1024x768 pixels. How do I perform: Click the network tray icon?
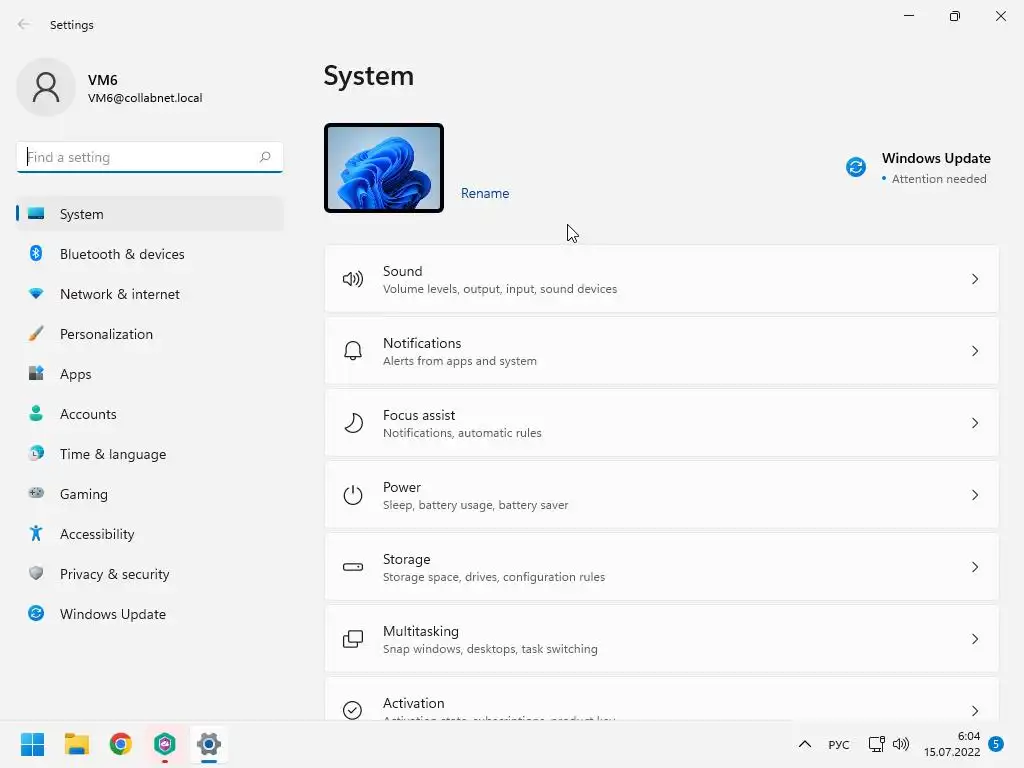[x=876, y=744]
